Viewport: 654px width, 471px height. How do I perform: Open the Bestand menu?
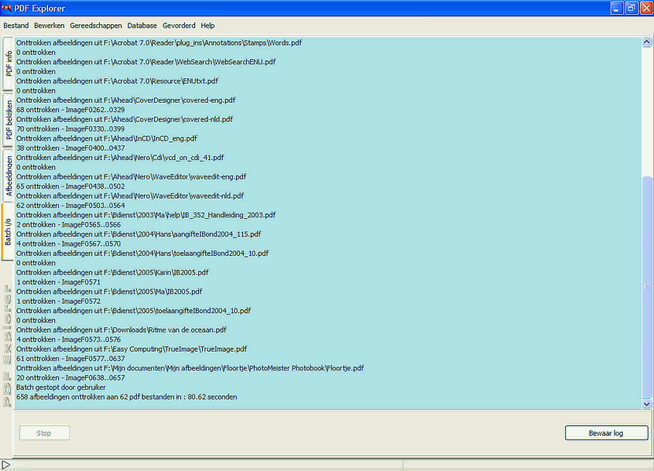pyautogui.click(x=16, y=24)
